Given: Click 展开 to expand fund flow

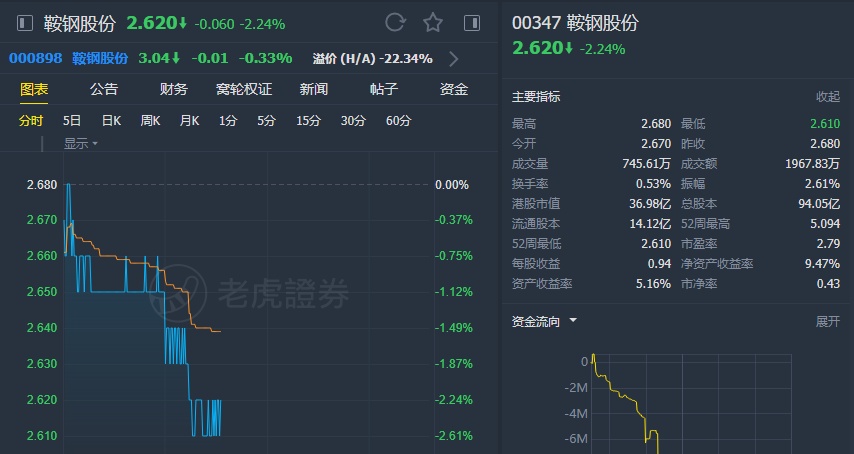Looking at the screenshot, I should 827,321.
